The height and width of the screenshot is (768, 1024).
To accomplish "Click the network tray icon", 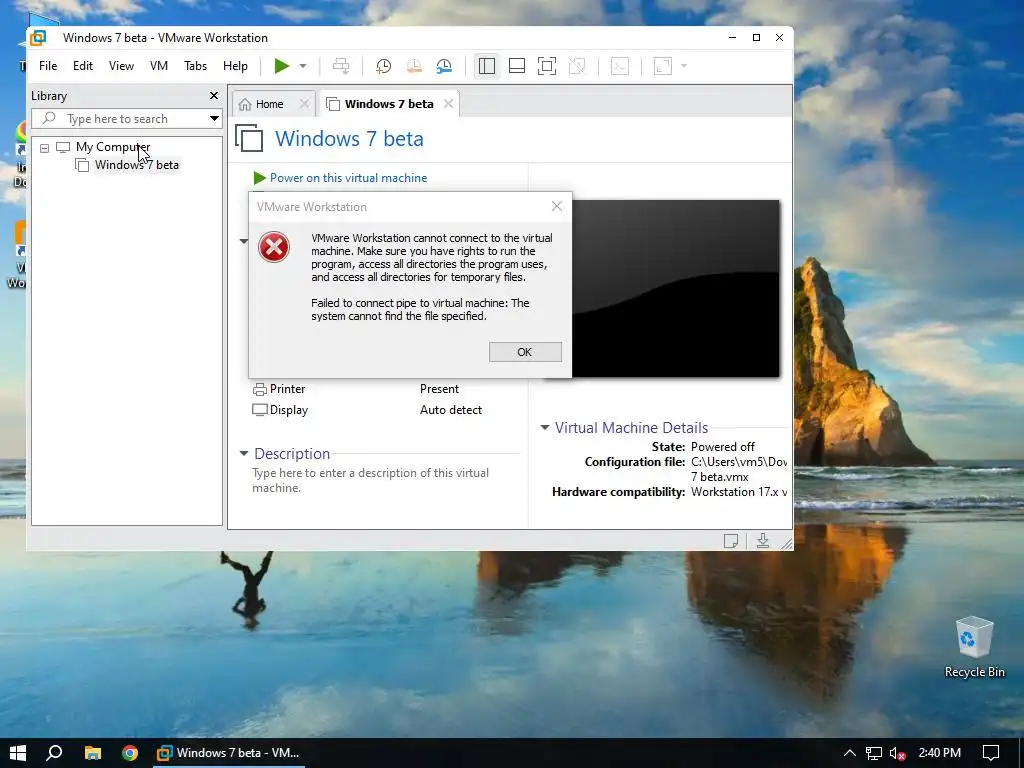I will pyautogui.click(x=874, y=753).
